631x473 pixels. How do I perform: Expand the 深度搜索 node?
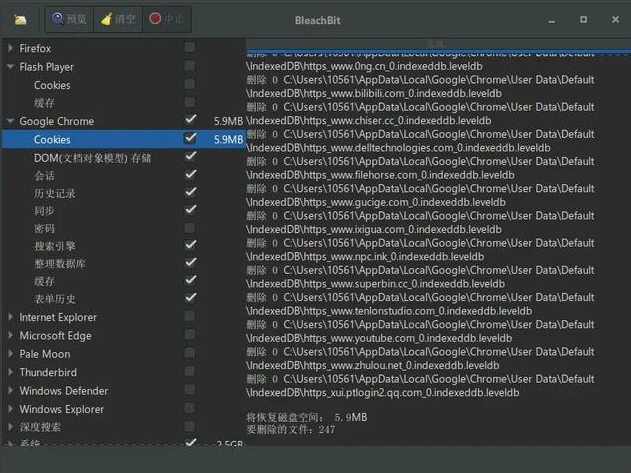click(10, 427)
